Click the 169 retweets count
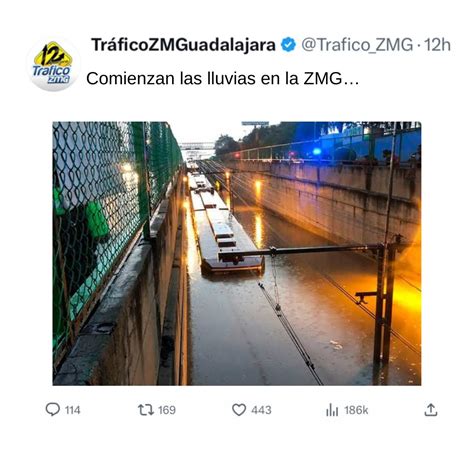 click(x=167, y=410)
